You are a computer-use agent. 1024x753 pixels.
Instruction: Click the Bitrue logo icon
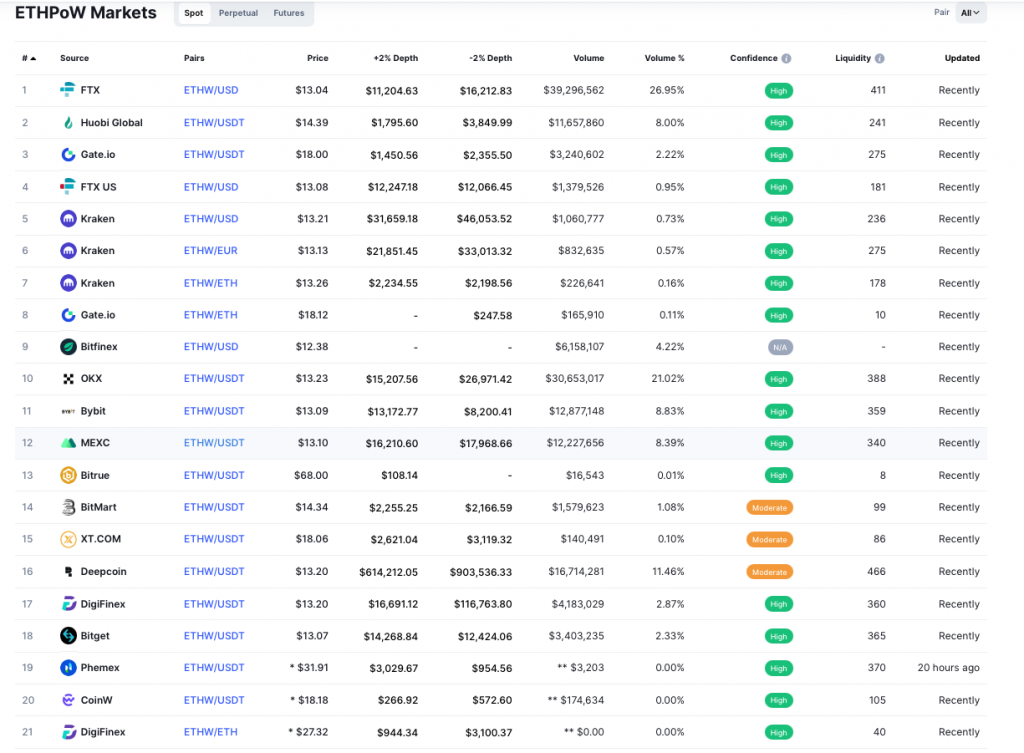pyautogui.click(x=68, y=475)
